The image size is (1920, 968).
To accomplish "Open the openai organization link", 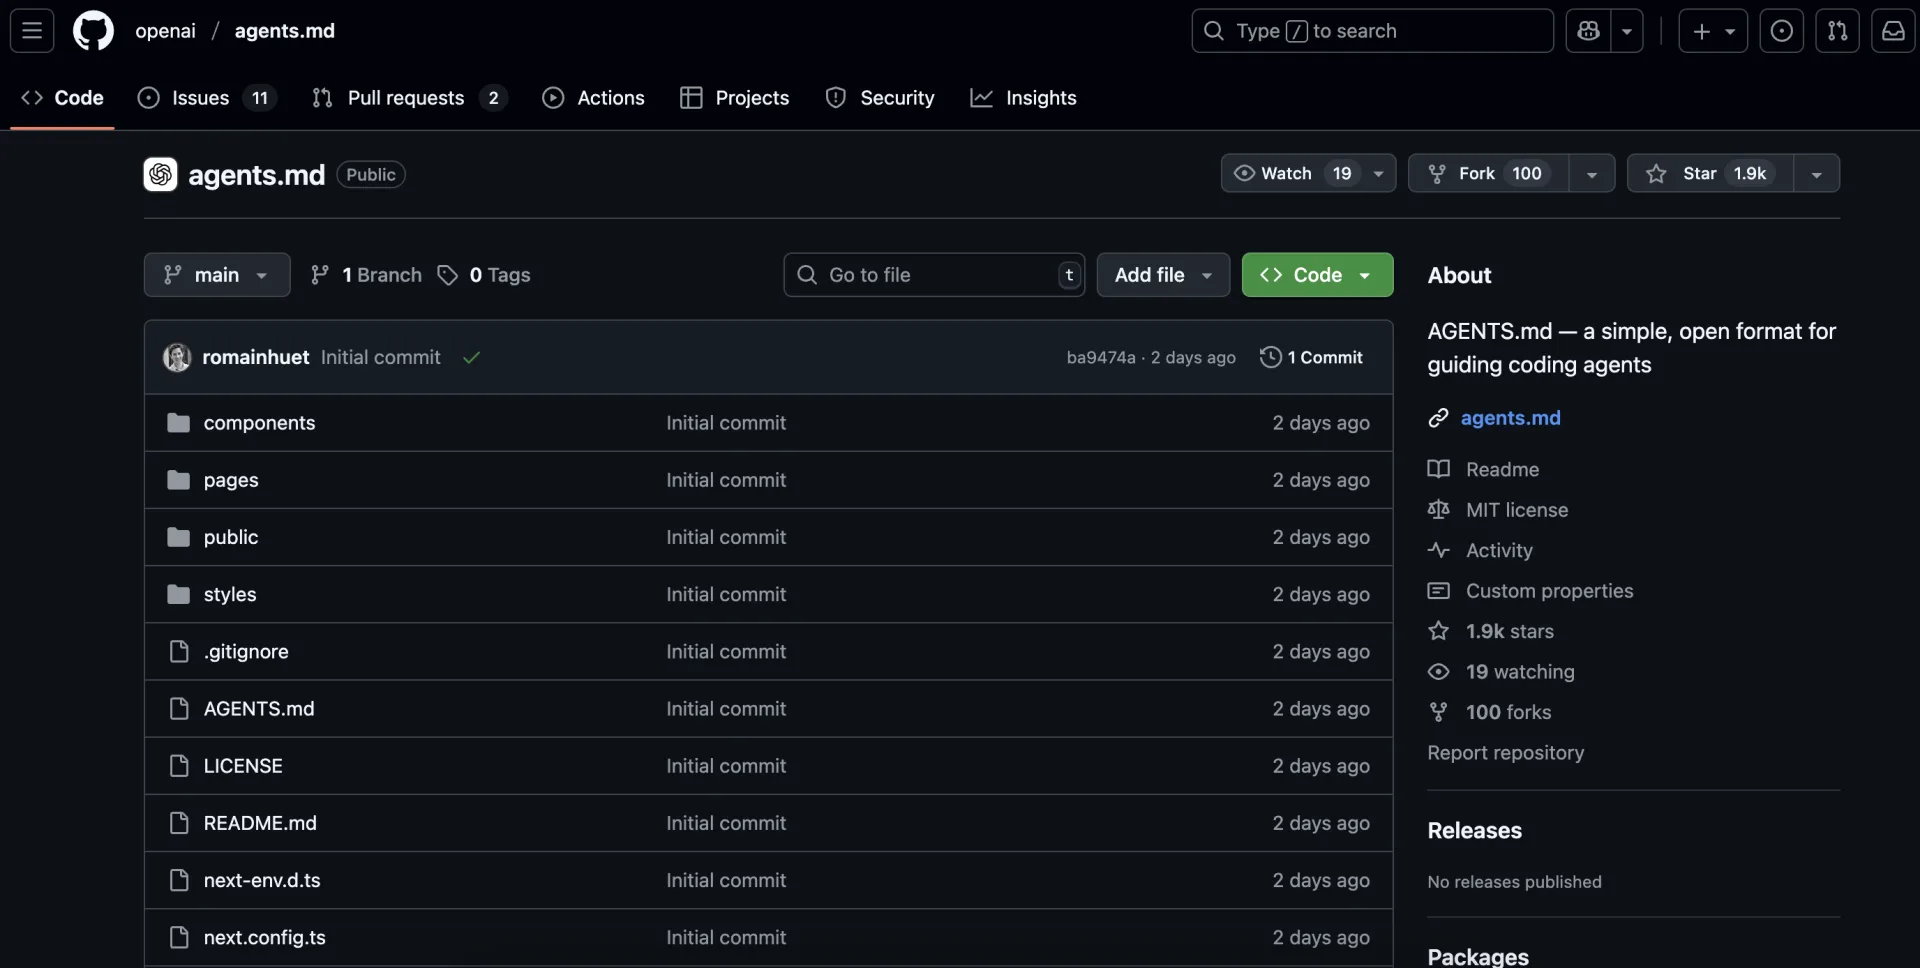I will coord(165,31).
